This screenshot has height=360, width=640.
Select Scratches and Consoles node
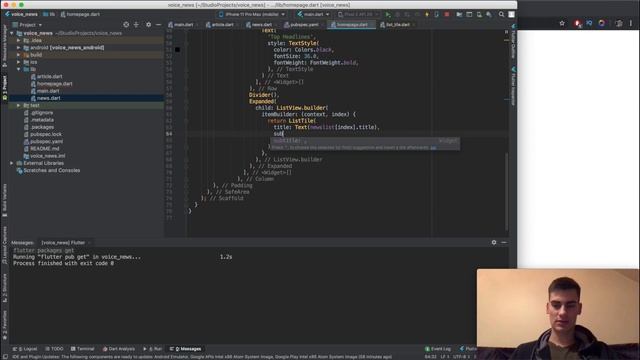[x=51, y=171]
